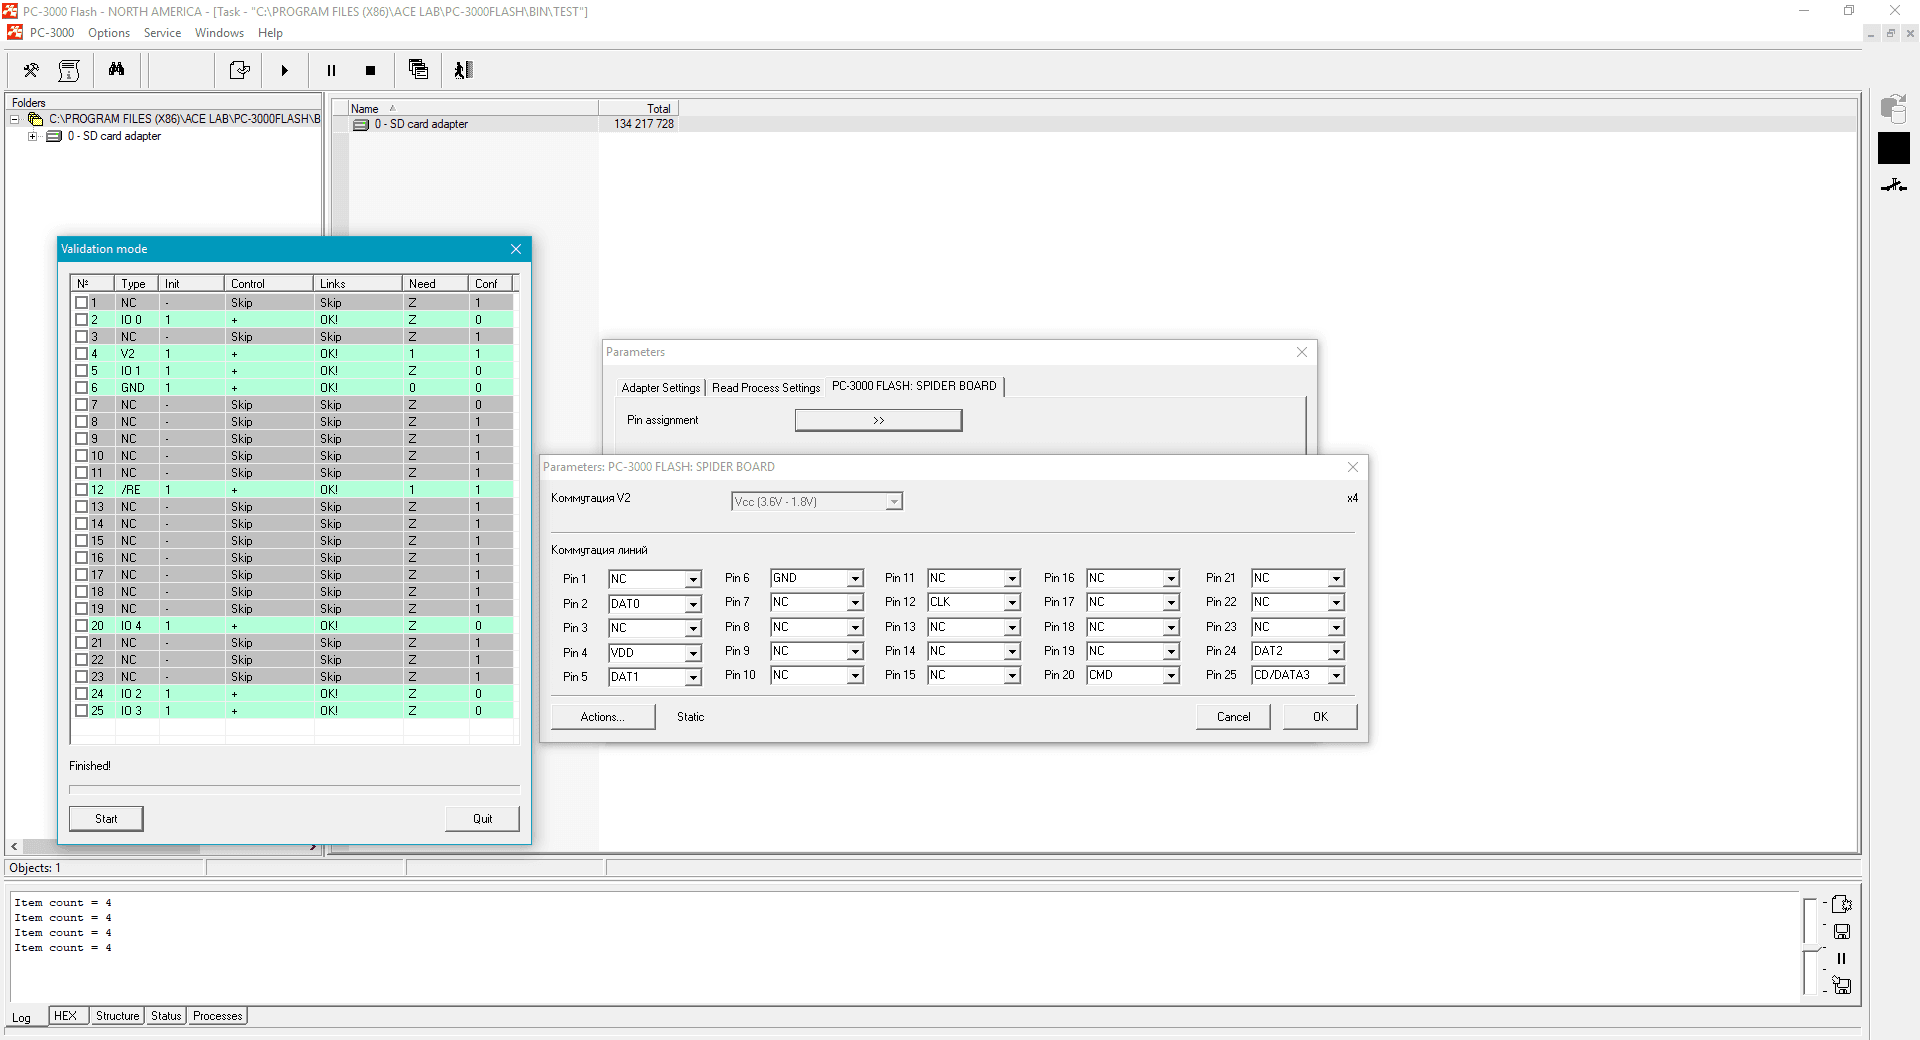Tick the checkbox for pin 24 IO 2
The height and width of the screenshot is (1040, 1920).
tap(82, 693)
